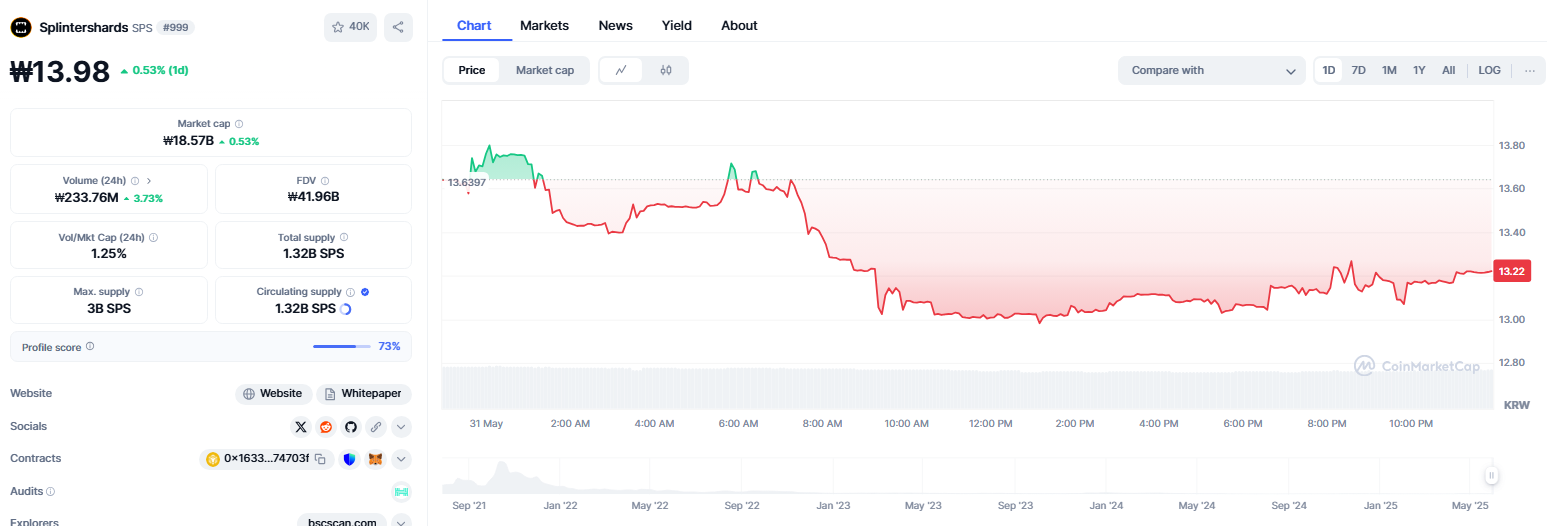Open the bscscan.com explorer link
1547x526 pixels.
[342, 522]
